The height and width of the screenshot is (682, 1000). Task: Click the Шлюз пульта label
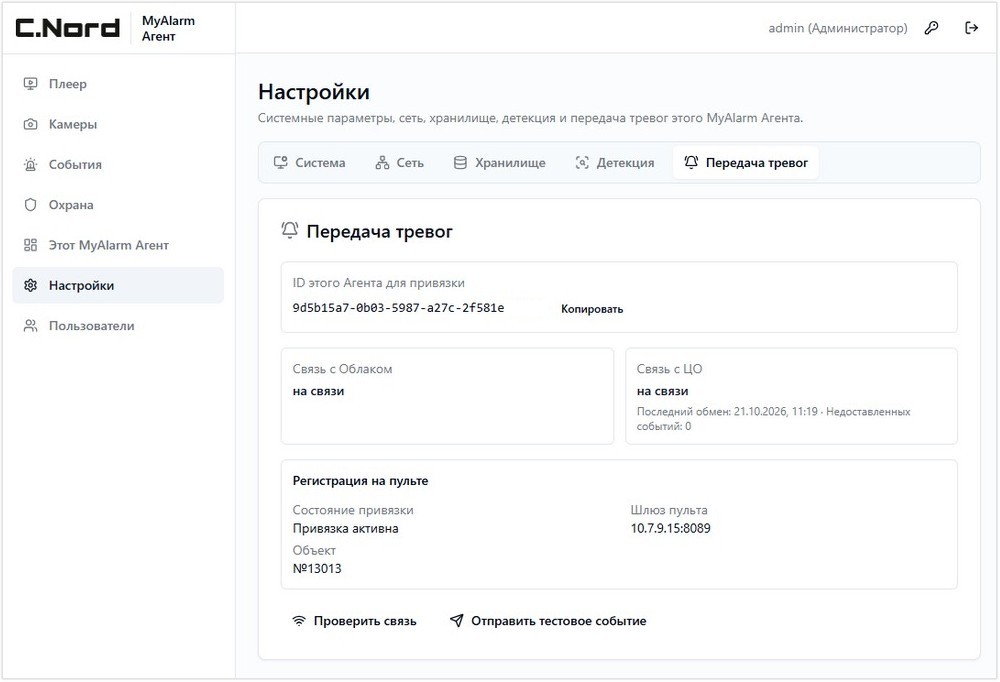point(669,510)
